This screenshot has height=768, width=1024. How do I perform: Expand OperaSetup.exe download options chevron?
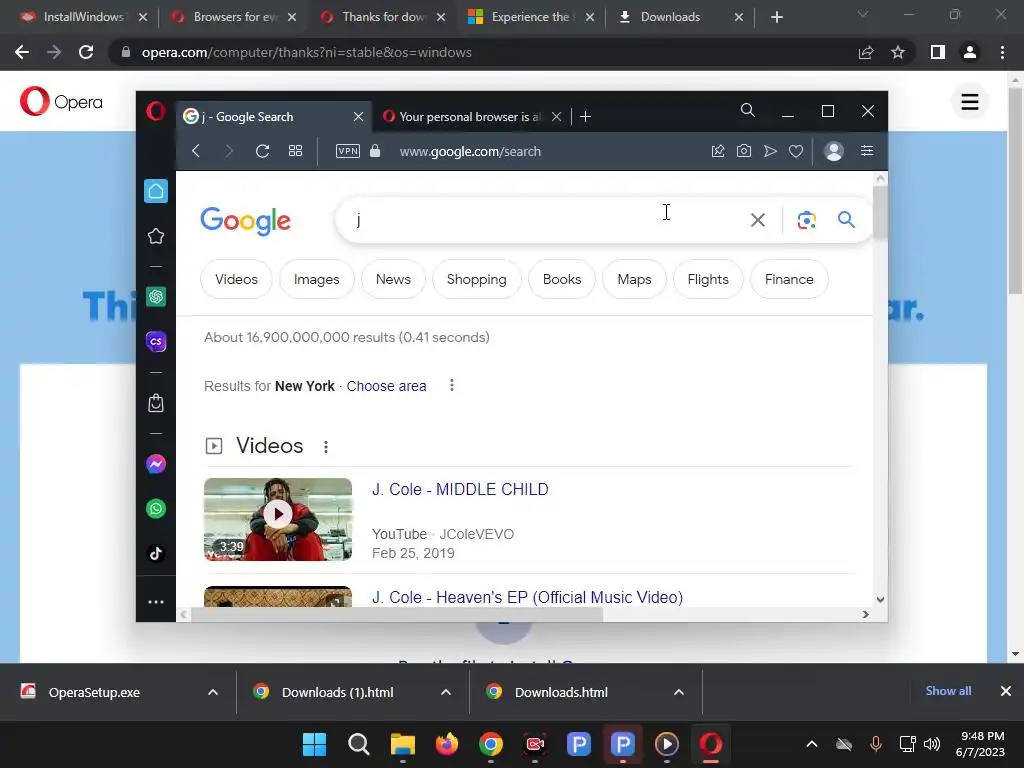tap(213, 692)
